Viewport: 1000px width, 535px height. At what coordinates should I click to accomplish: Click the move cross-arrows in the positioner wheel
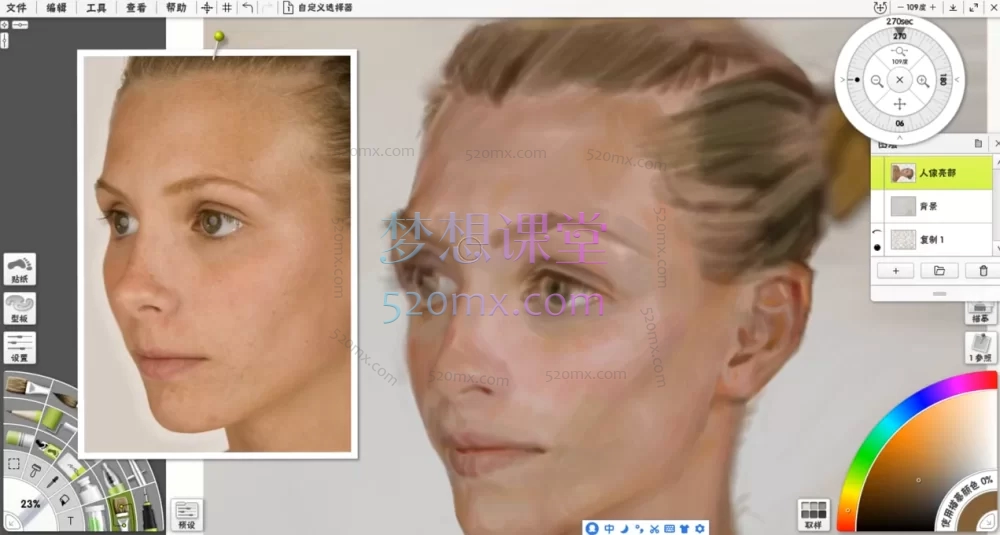[900, 104]
